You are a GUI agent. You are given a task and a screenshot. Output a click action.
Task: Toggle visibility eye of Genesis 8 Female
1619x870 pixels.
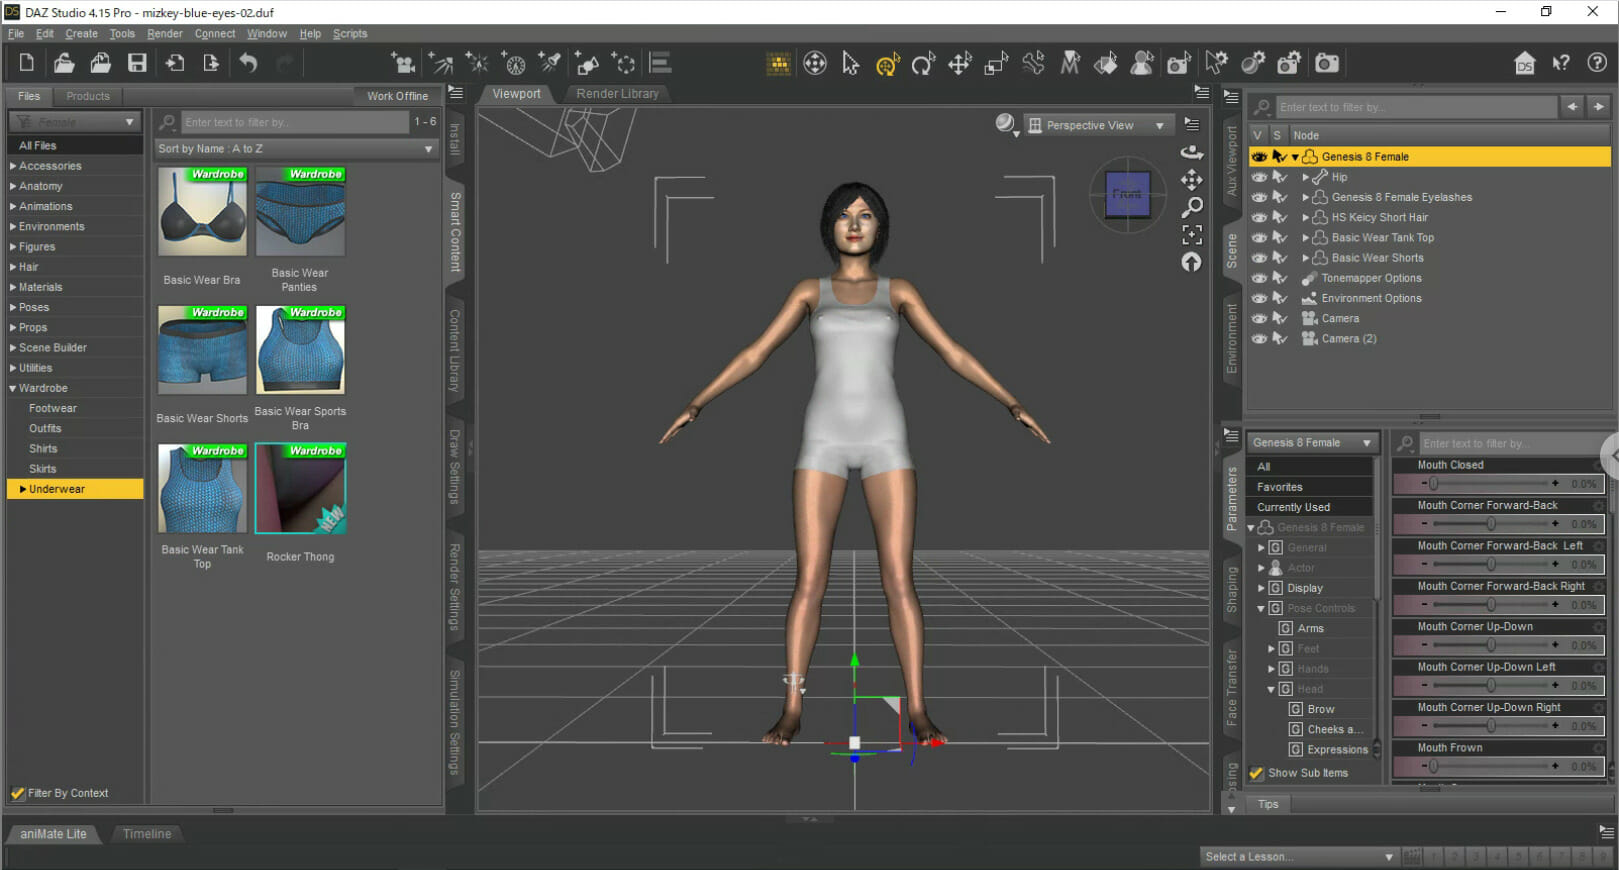tap(1259, 157)
